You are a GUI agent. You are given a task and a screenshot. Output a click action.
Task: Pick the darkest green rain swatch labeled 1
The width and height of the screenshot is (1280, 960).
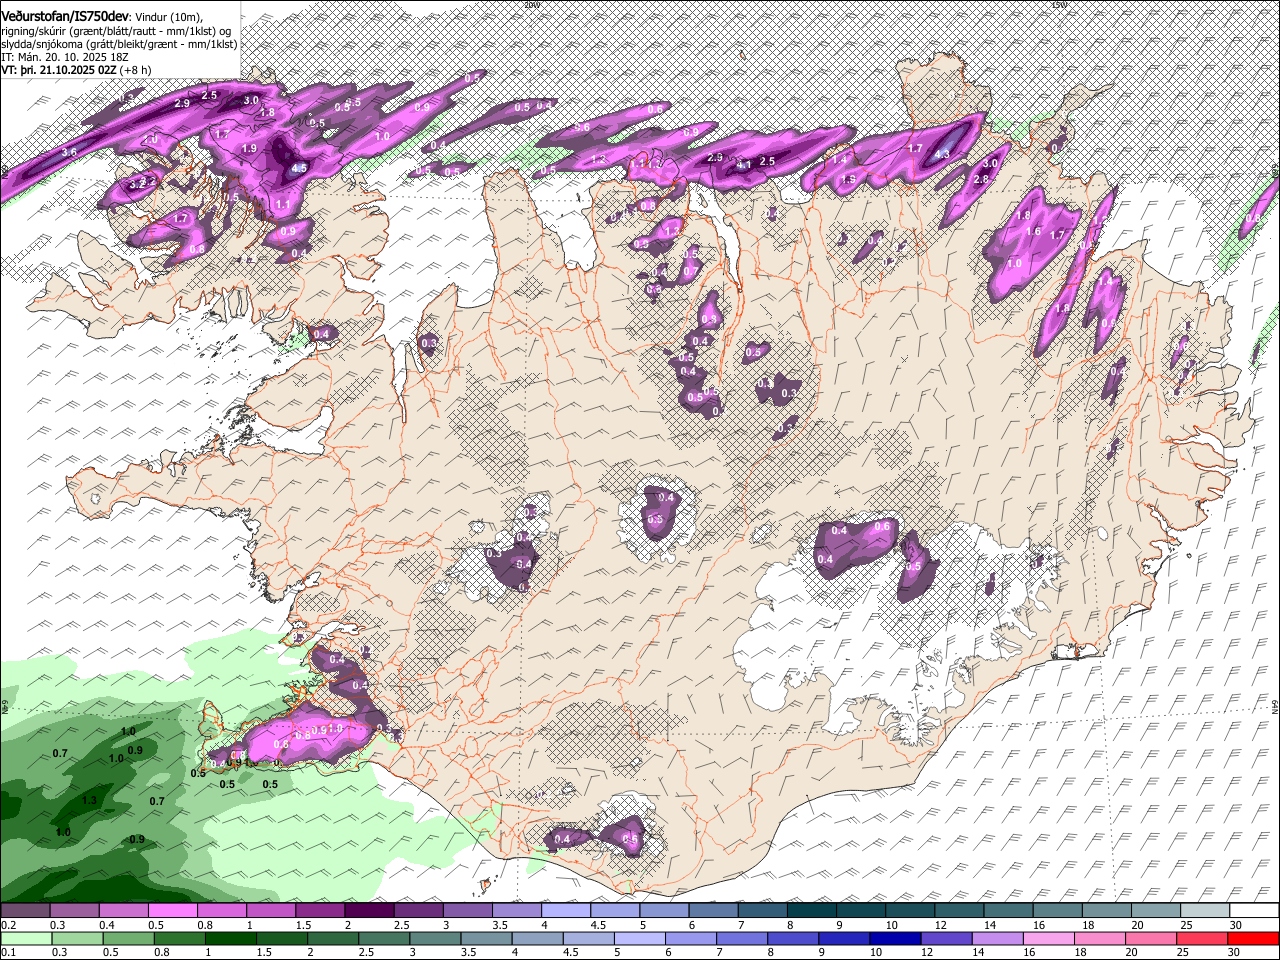230,938
